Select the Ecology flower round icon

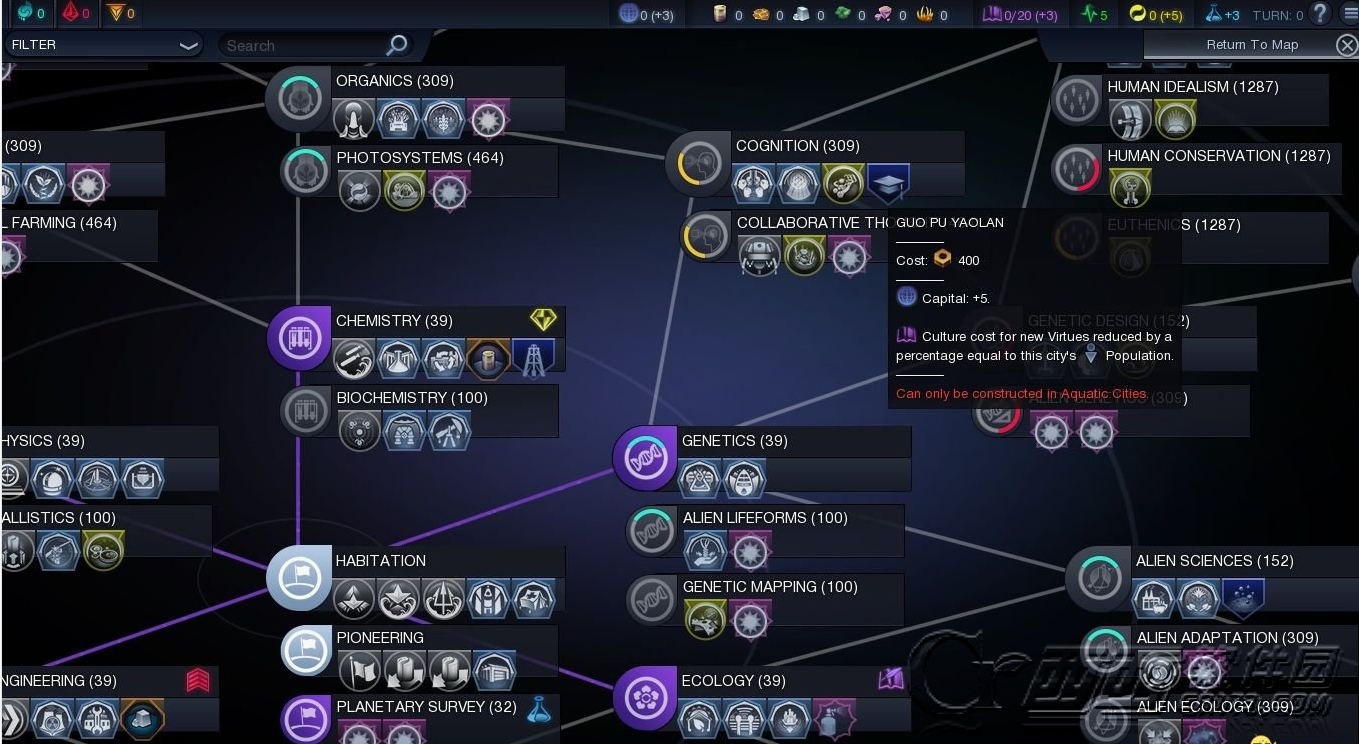(x=645, y=697)
